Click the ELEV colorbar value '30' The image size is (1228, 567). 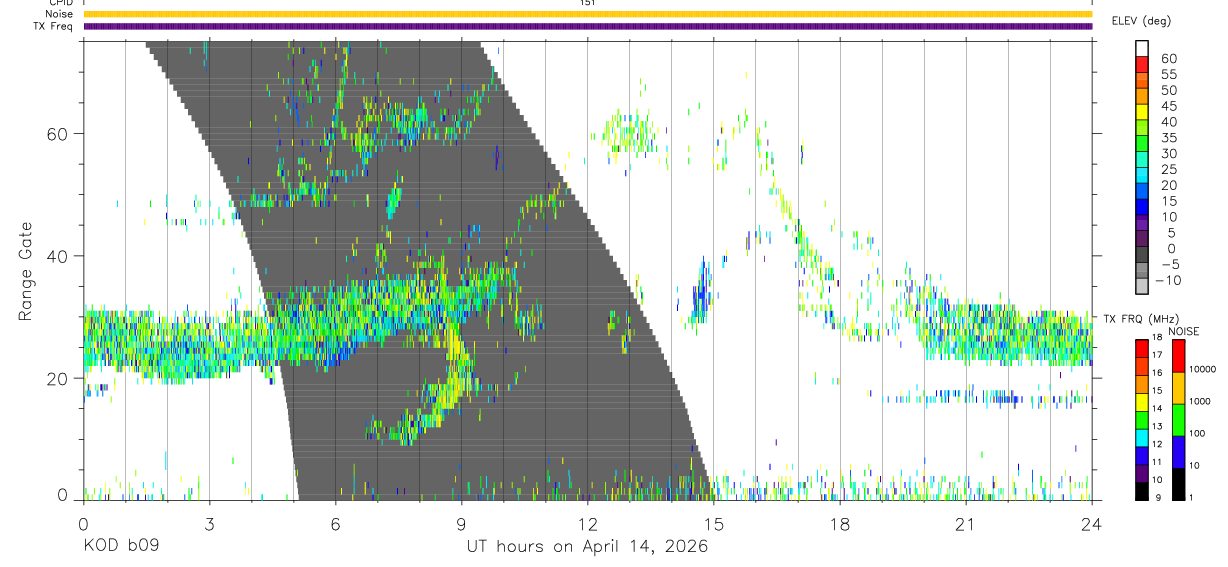(x=1170, y=154)
